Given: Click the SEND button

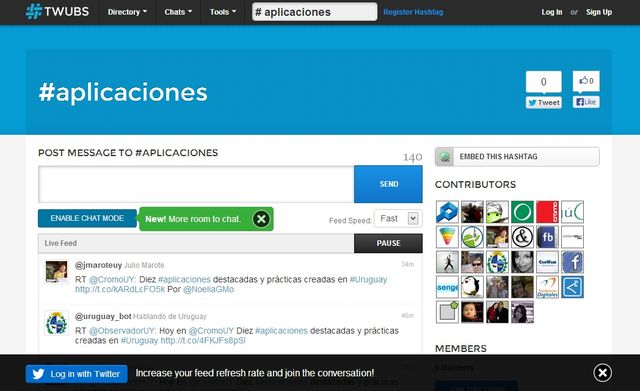Looking at the screenshot, I should (388, 184).
